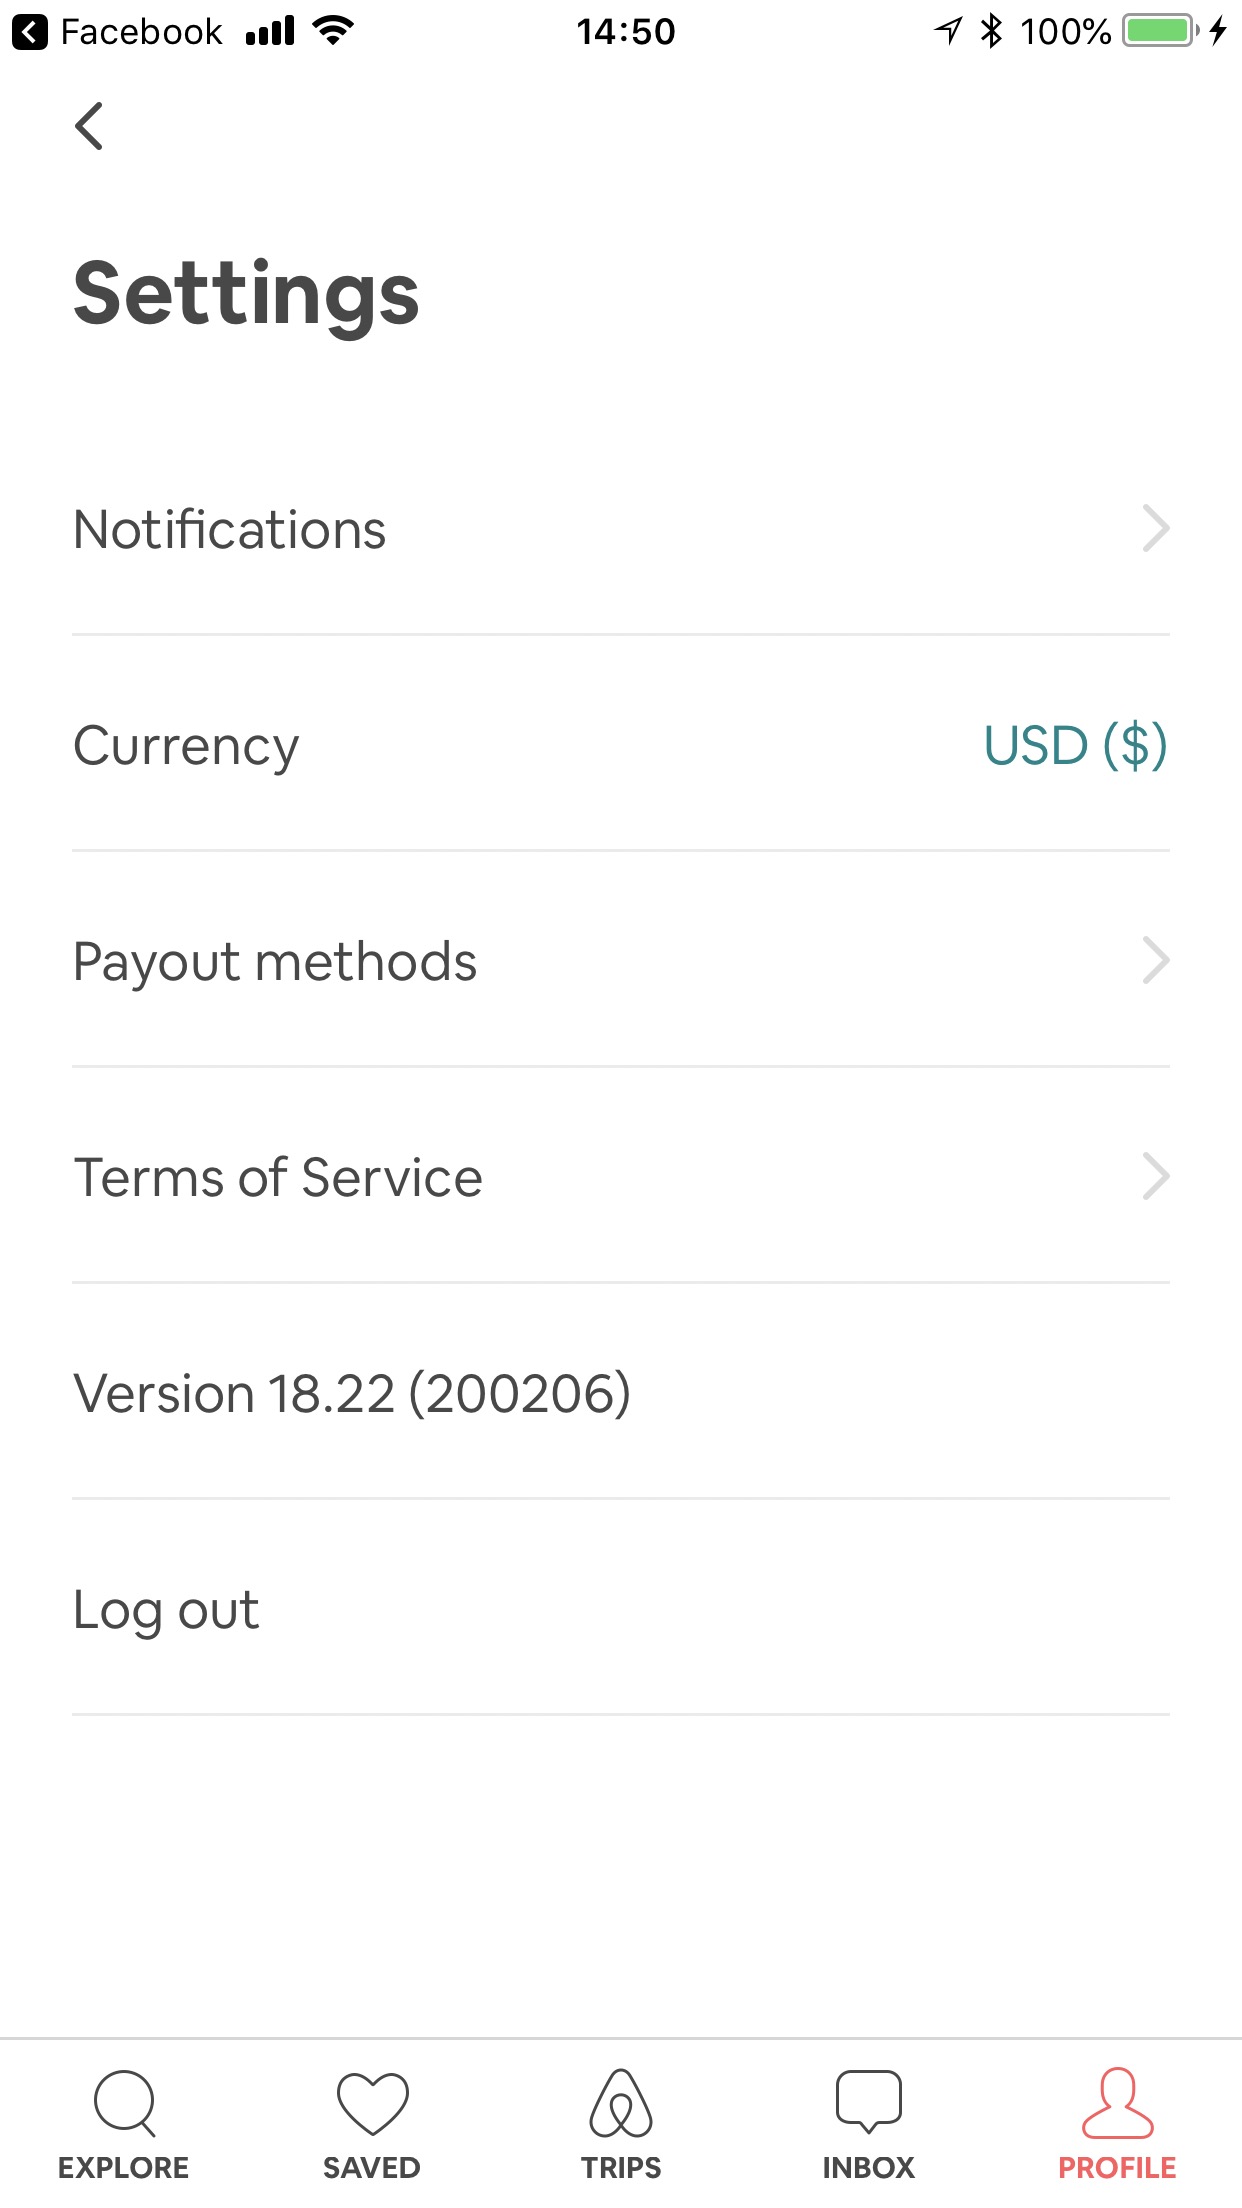Select the Profile person icon

click(x=1117, y=2102)
